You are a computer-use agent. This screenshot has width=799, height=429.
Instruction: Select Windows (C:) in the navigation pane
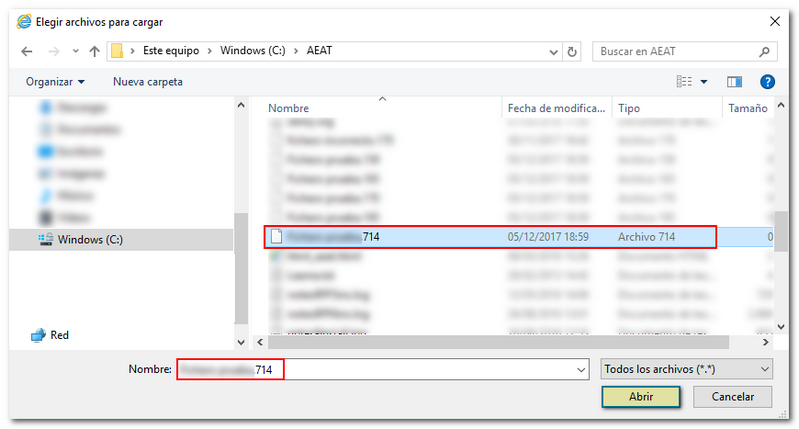click(89, 239)
